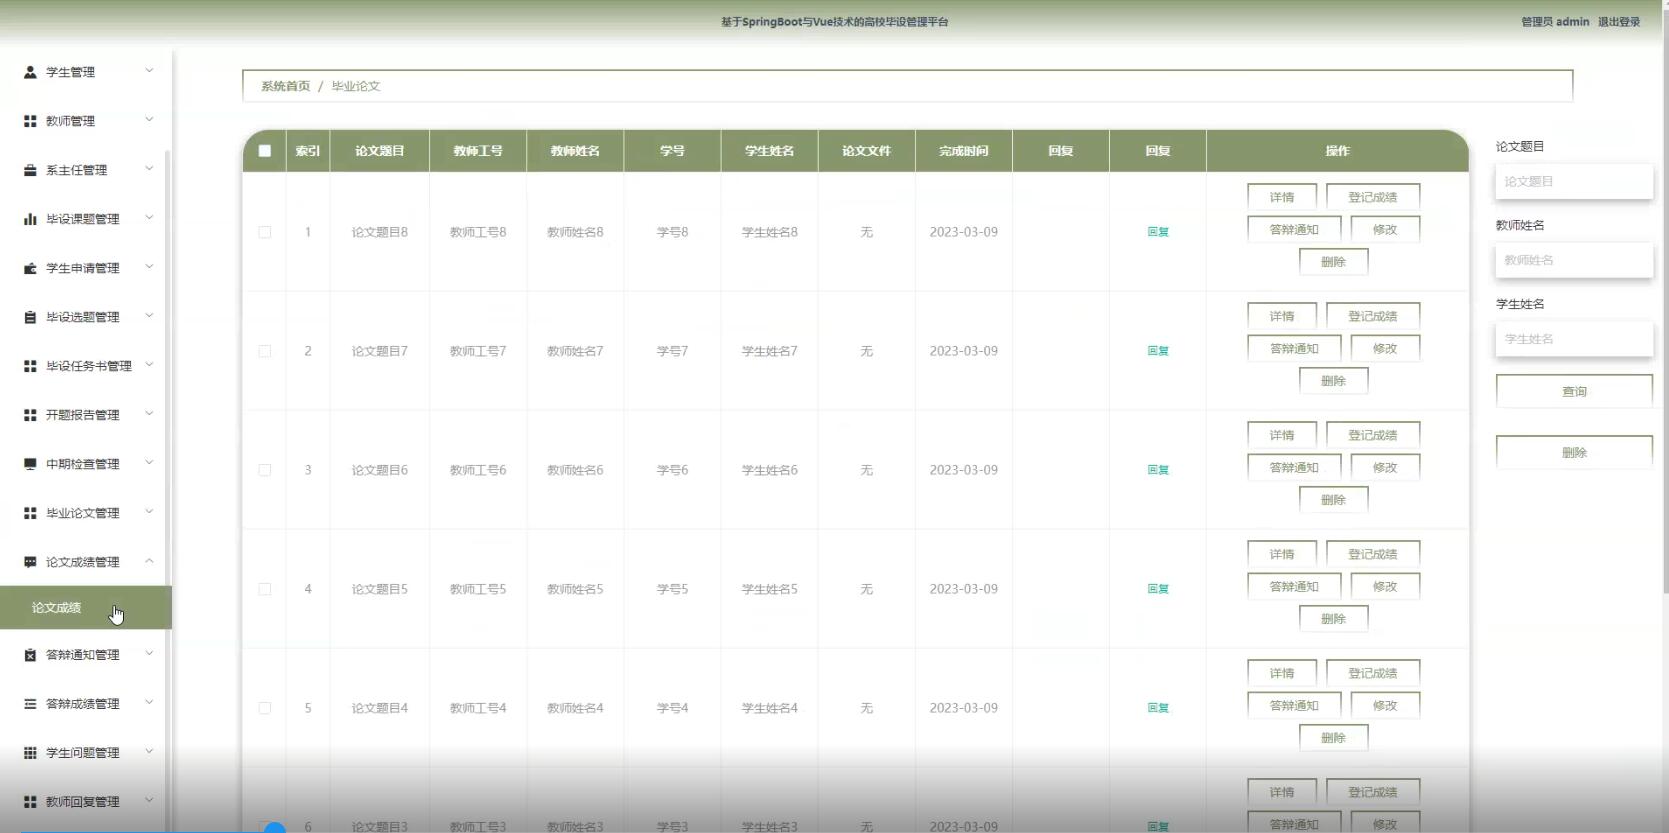Click 详情 for 论文题目4 row

[1282, 673]
